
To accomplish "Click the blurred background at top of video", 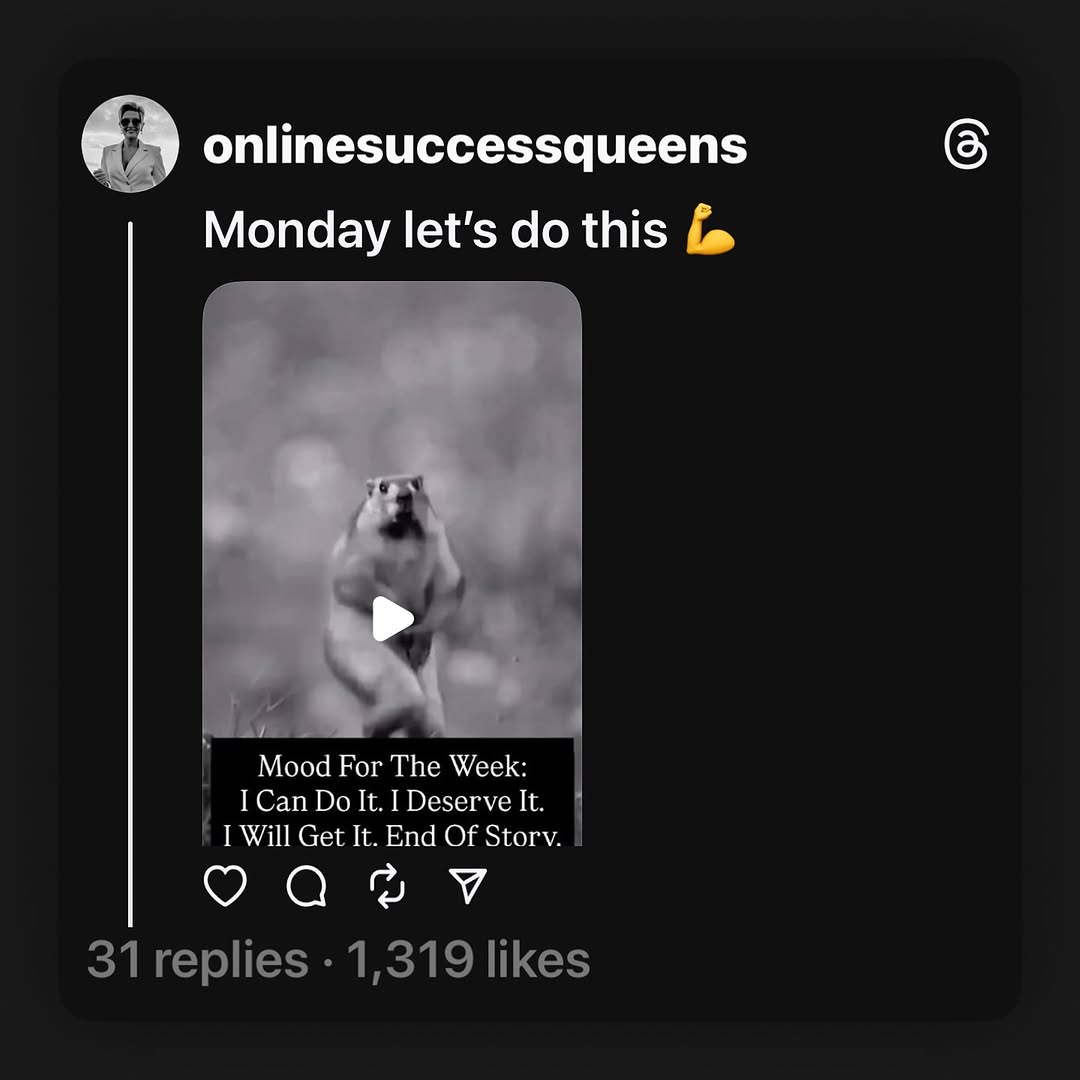I will [392, 350].
